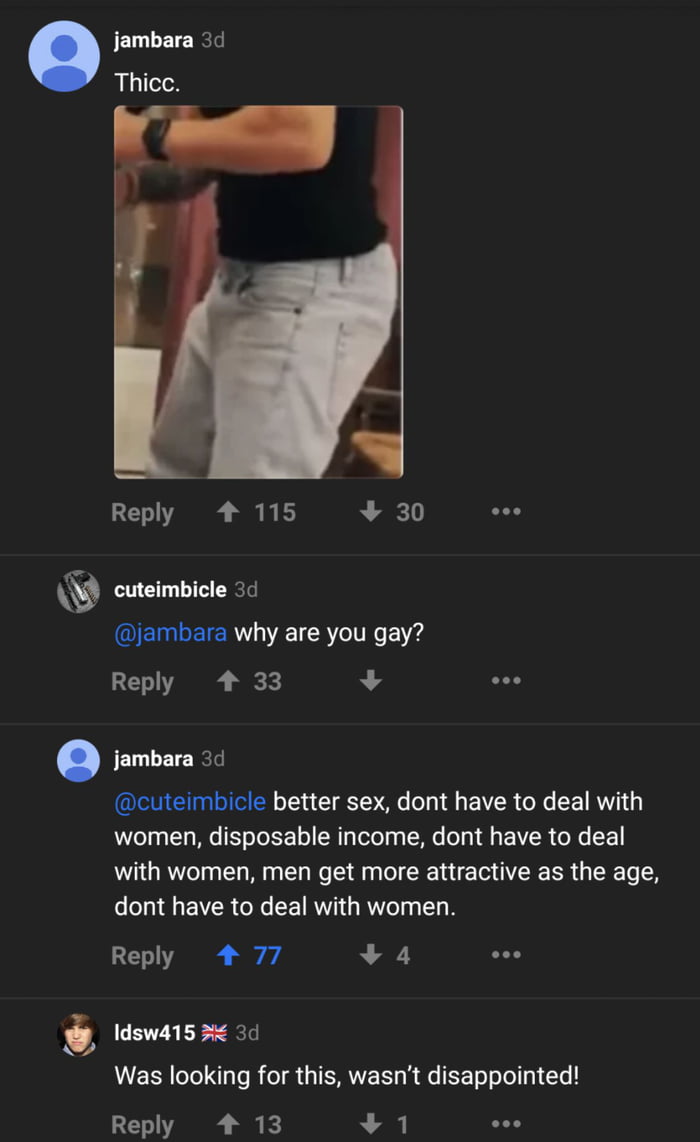Viewport: 700px width, 1142px height.
Task: Upvote jambara's 'Thicc.' comment
Action: pyautogui.click(x=228, y=512)
